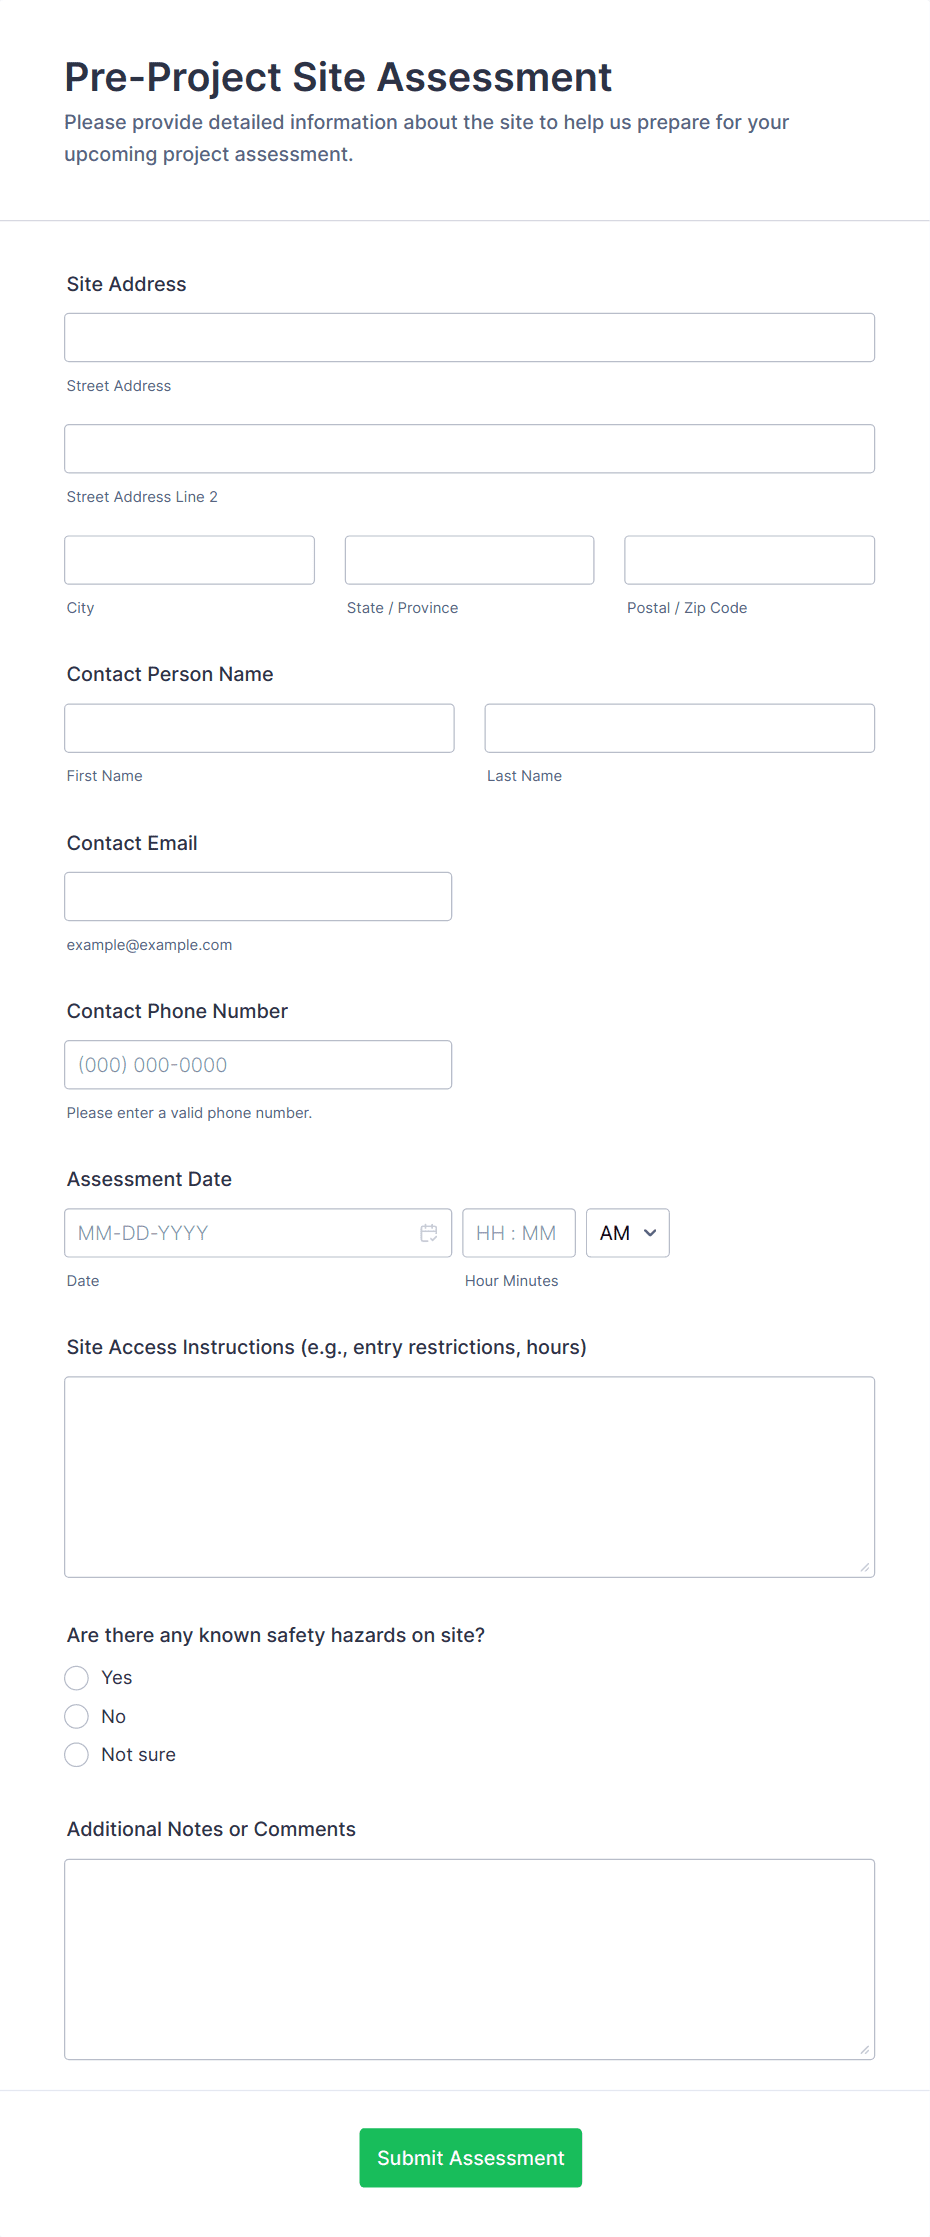Choose Not sure for known safety hazards
The width and height of the screenshot is (930, 2237).
pyautogui.click(x=76, y=1754)
